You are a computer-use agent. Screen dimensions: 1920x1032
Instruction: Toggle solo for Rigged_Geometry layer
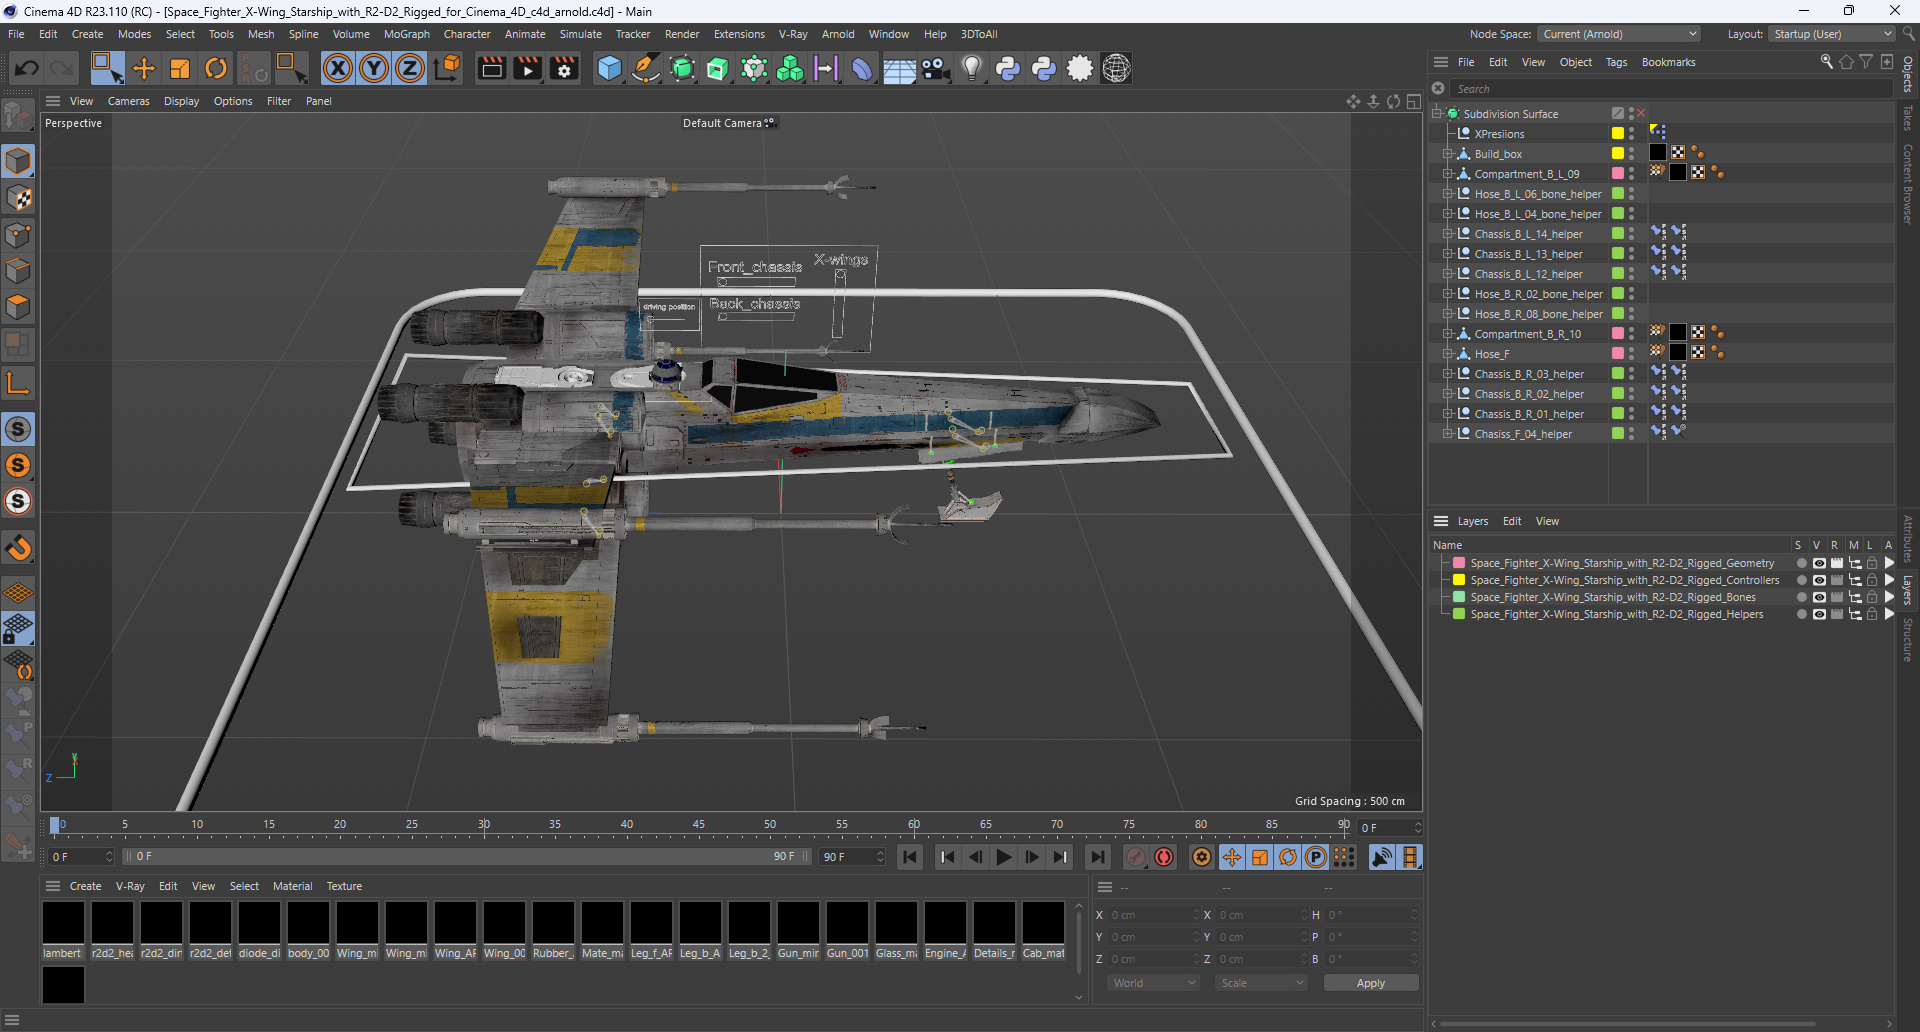[x=1802, y=563]
